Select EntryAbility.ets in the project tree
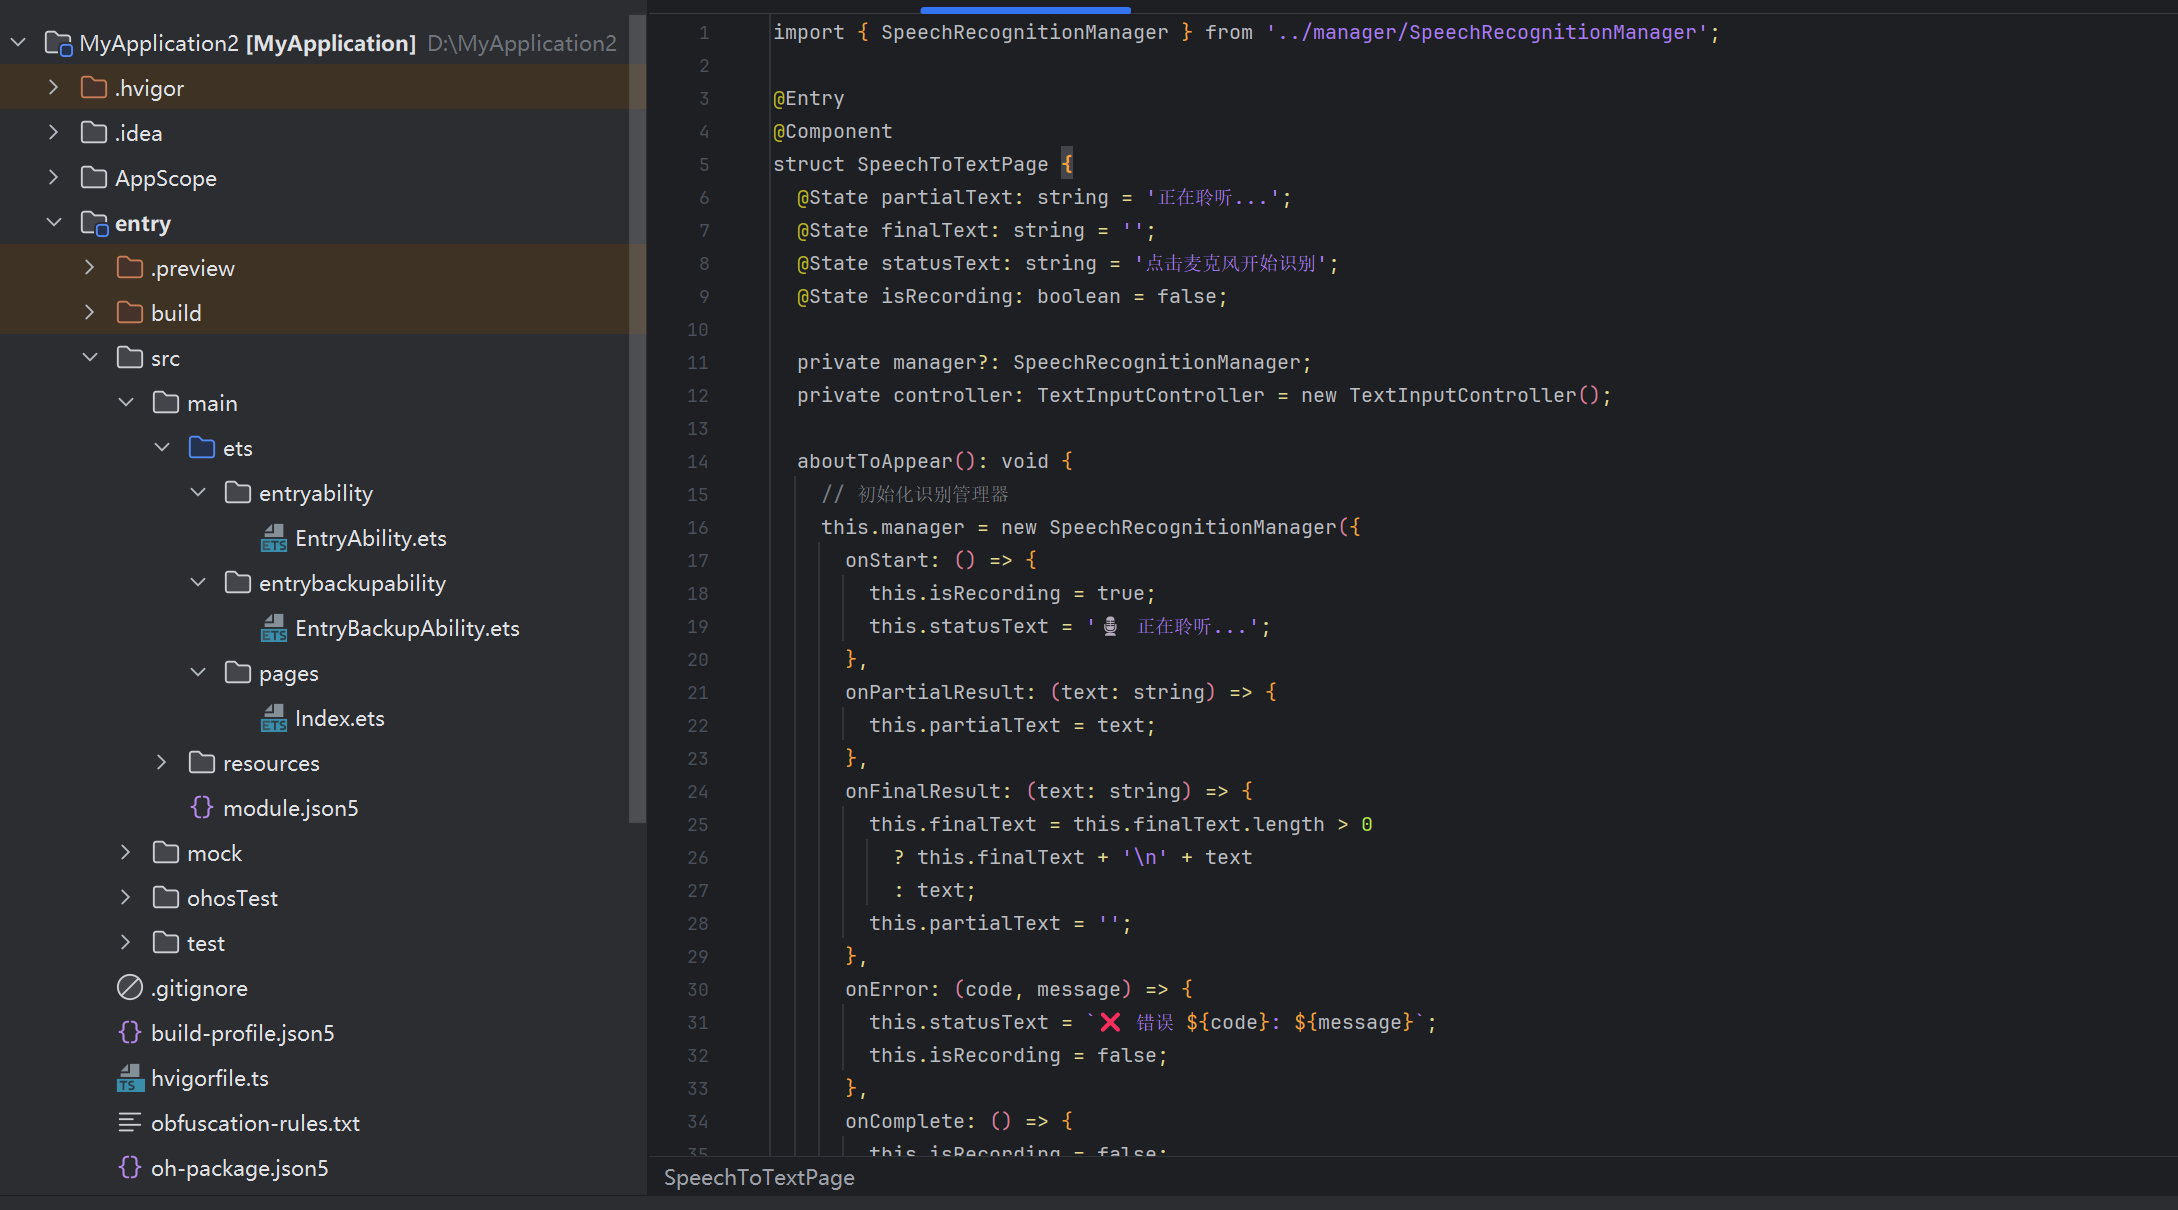The width and height of the screenshot is (2178, 1210). [371, 539]
